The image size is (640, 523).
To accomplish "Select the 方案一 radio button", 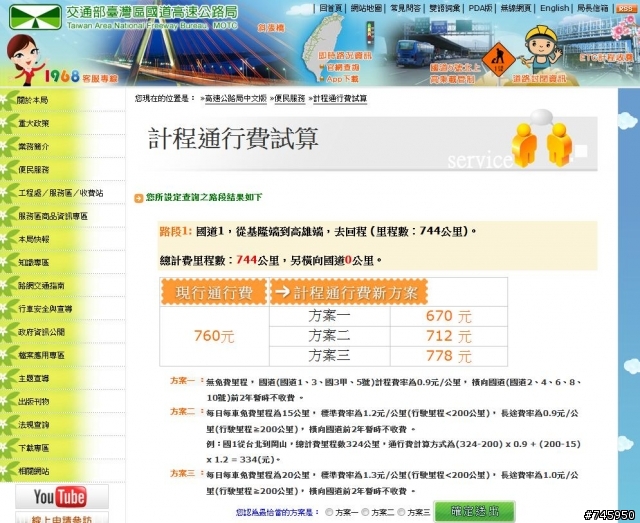I will click(329, 512).
